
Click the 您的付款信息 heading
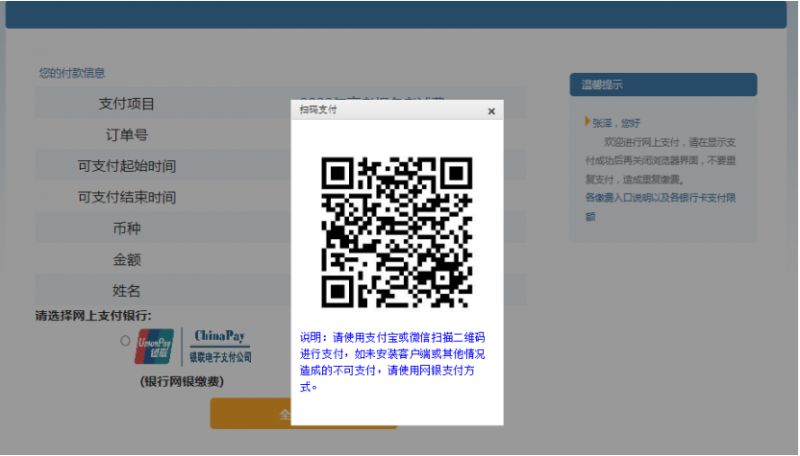tap(72, 73)
